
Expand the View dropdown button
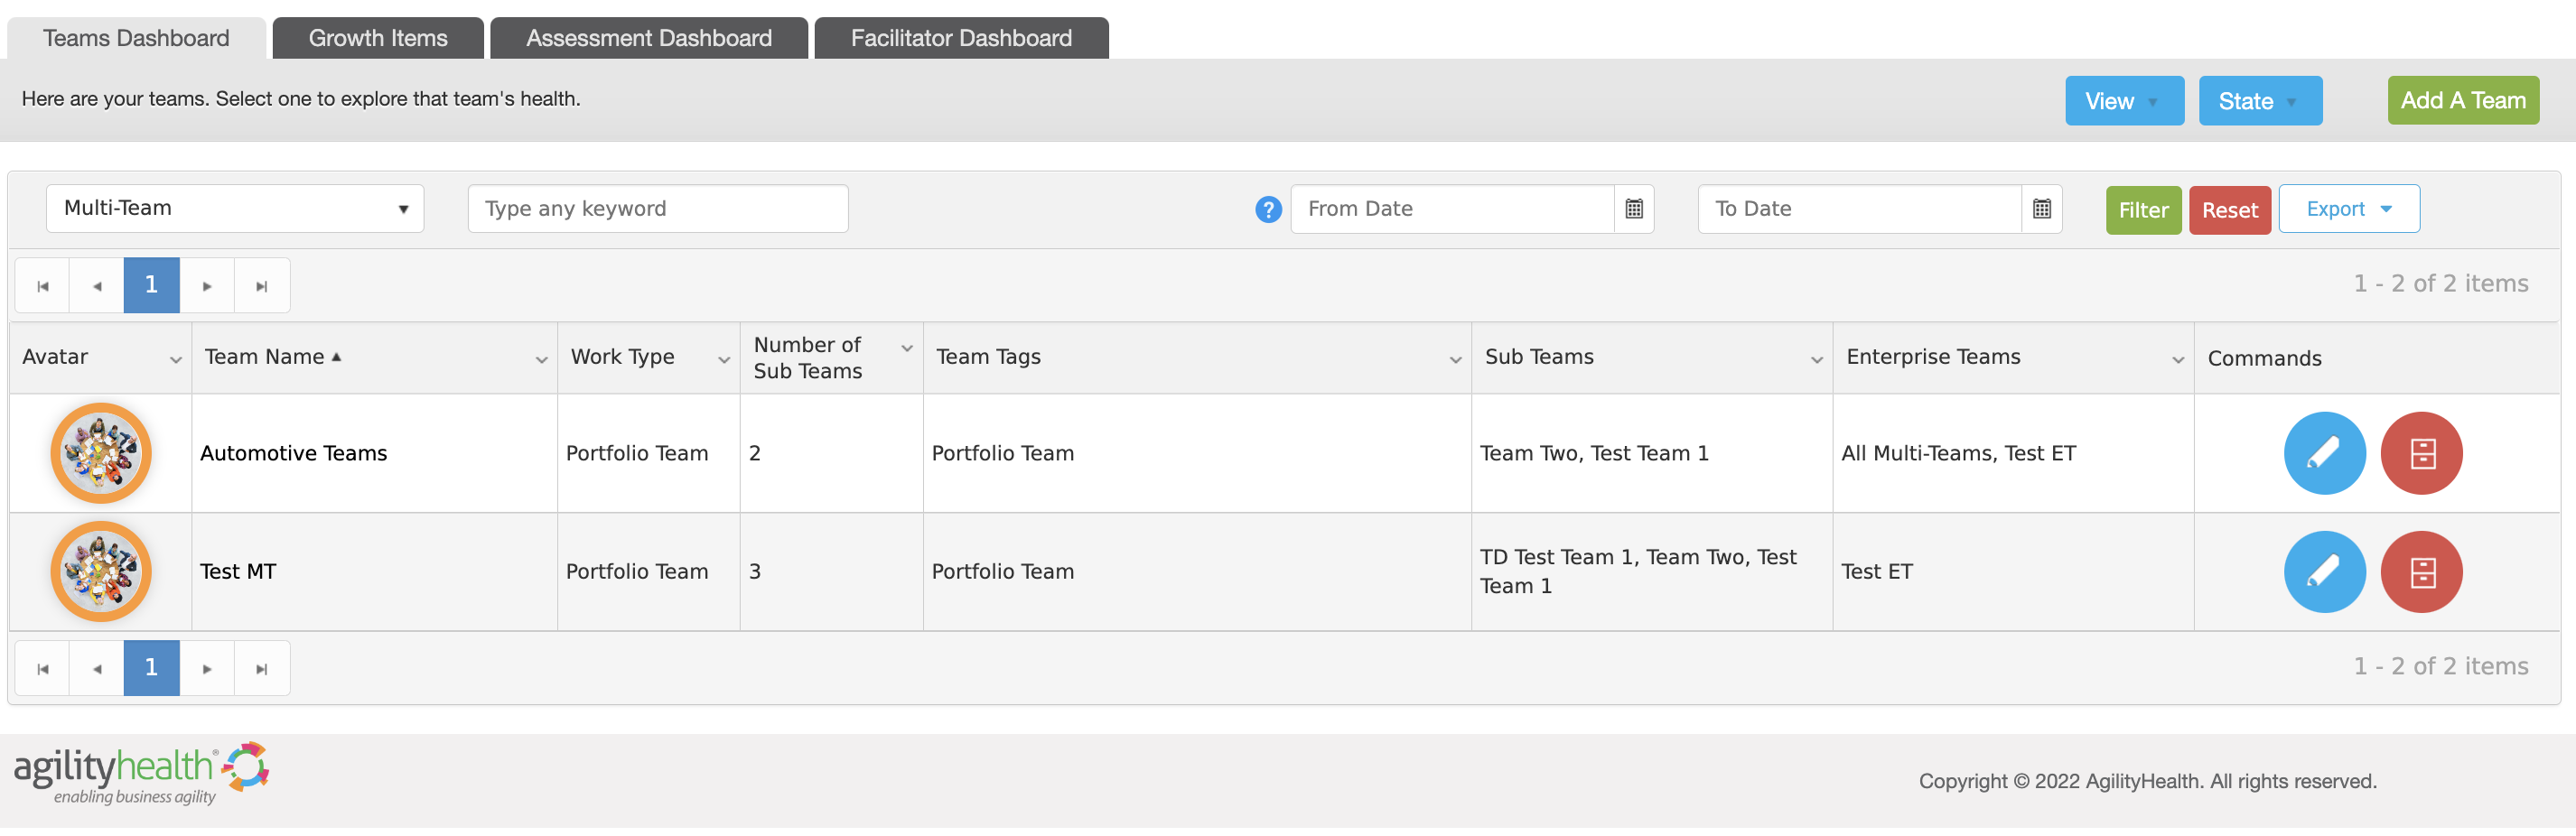(2124, 101)
